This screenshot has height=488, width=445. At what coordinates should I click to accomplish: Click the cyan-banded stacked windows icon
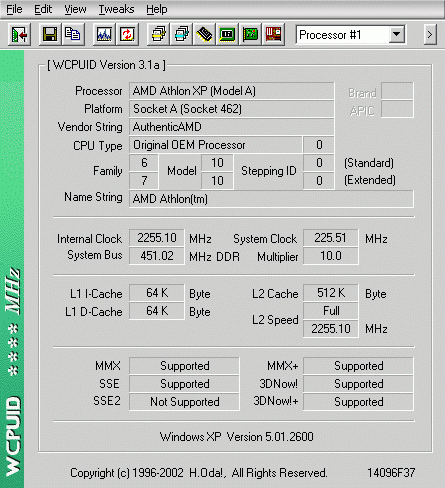tap(181, 34)
